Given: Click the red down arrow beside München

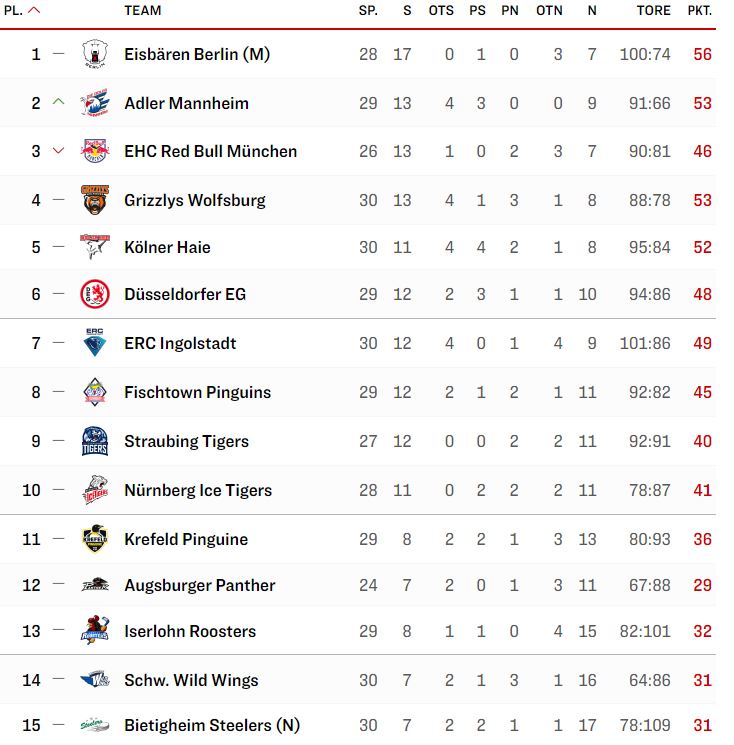Looking at the screenshot, I should click(58, 151).
